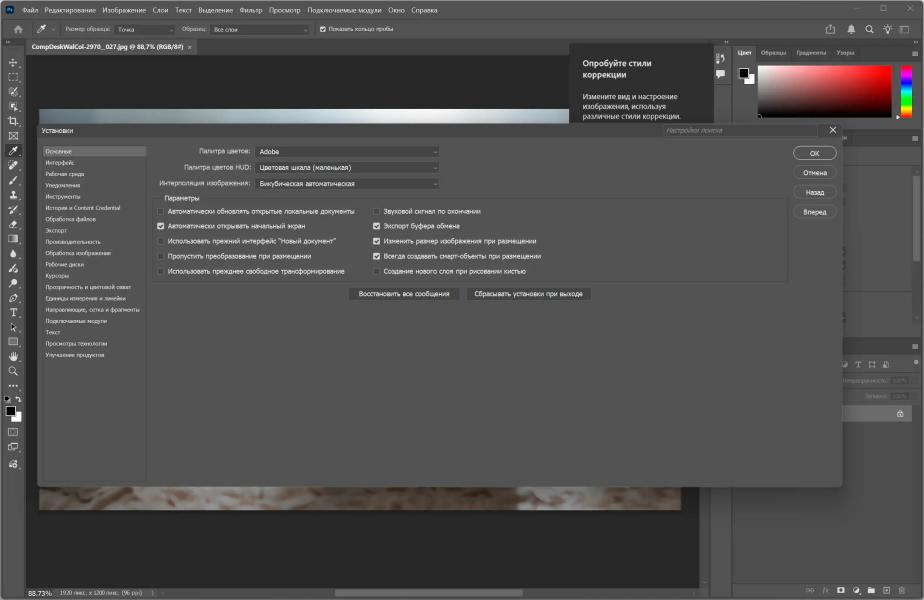Click "Восстановить все сообщения" button
This screenshot has height=600, width=924.
coord(404,294)
